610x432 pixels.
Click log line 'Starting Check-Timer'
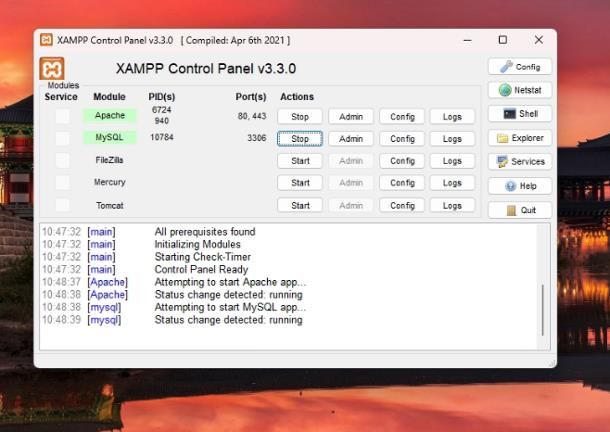point(203,257)
